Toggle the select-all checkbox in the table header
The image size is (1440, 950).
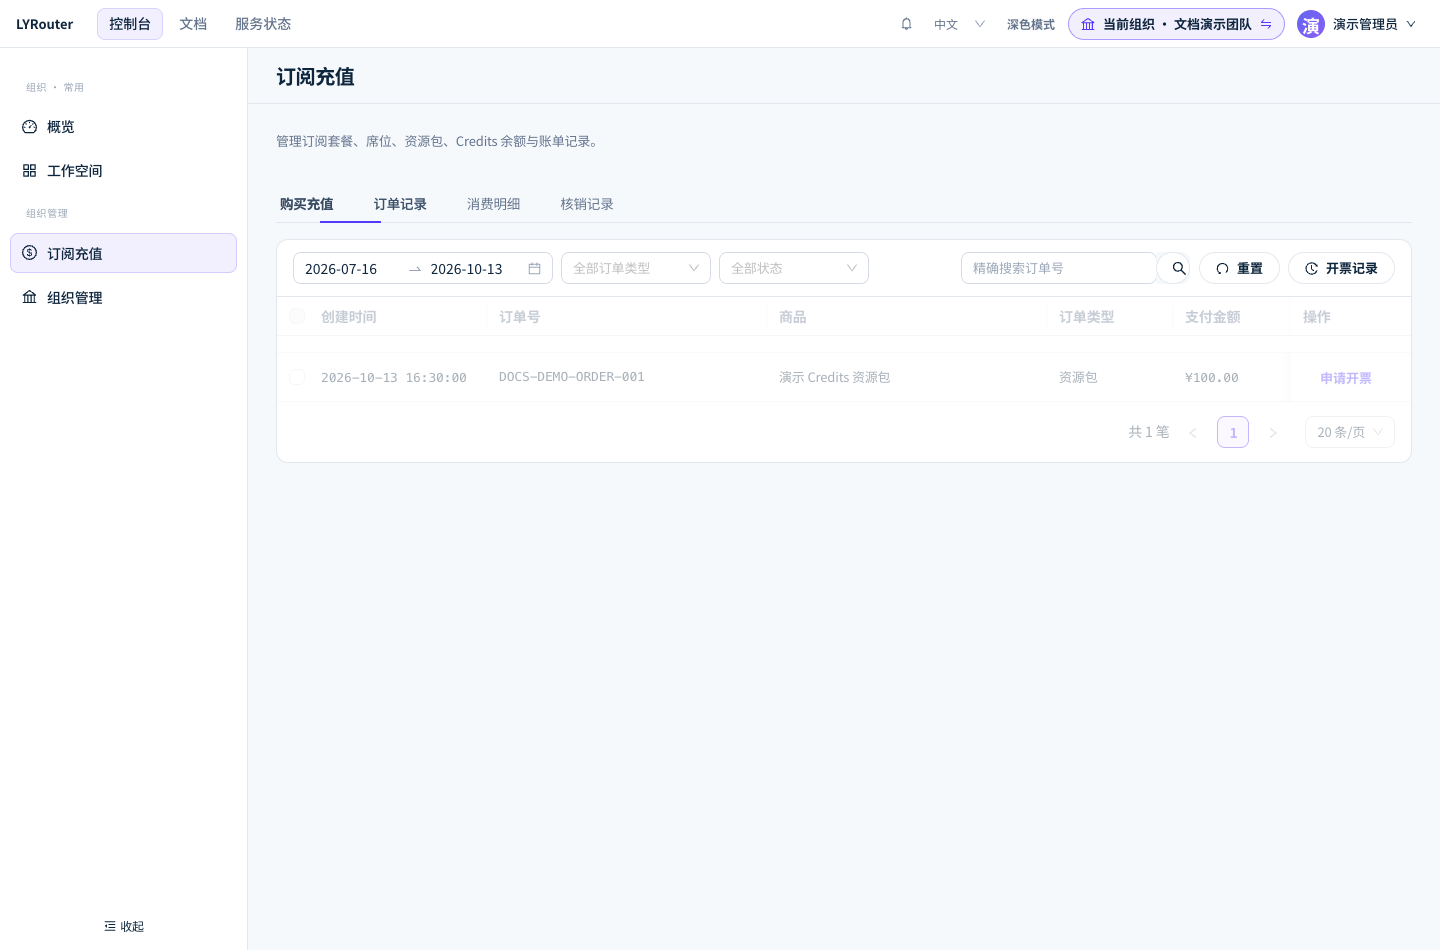point(297,316)
